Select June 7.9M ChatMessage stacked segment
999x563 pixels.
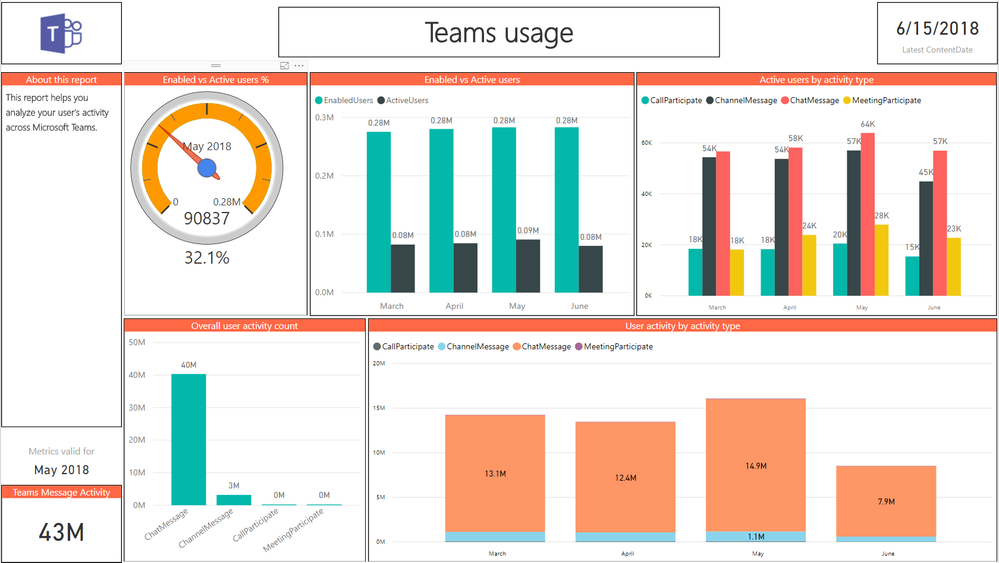click(886, 501)
